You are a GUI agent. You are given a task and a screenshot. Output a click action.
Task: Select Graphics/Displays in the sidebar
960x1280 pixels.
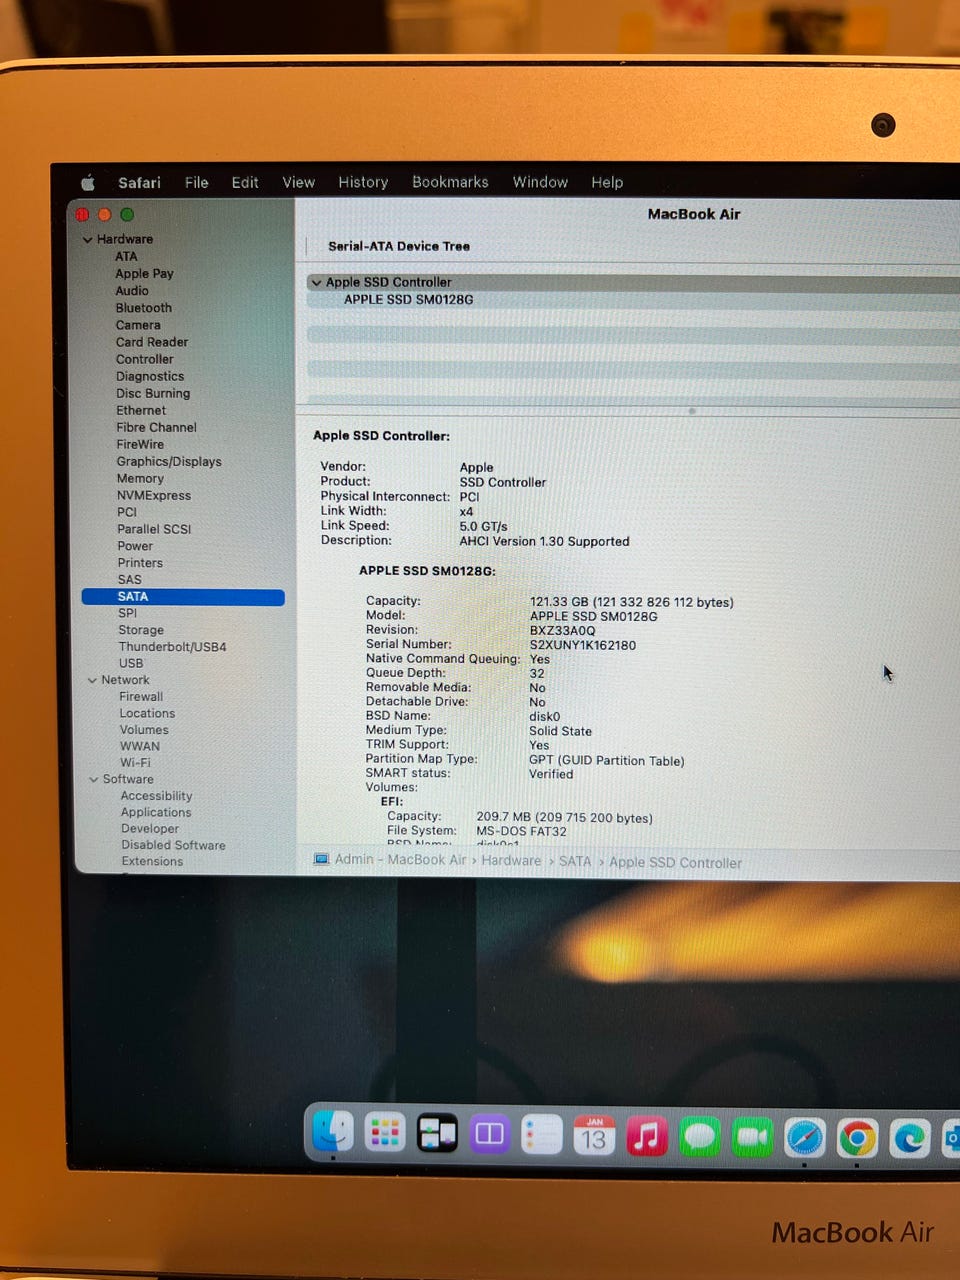click(x=169, y=462)
